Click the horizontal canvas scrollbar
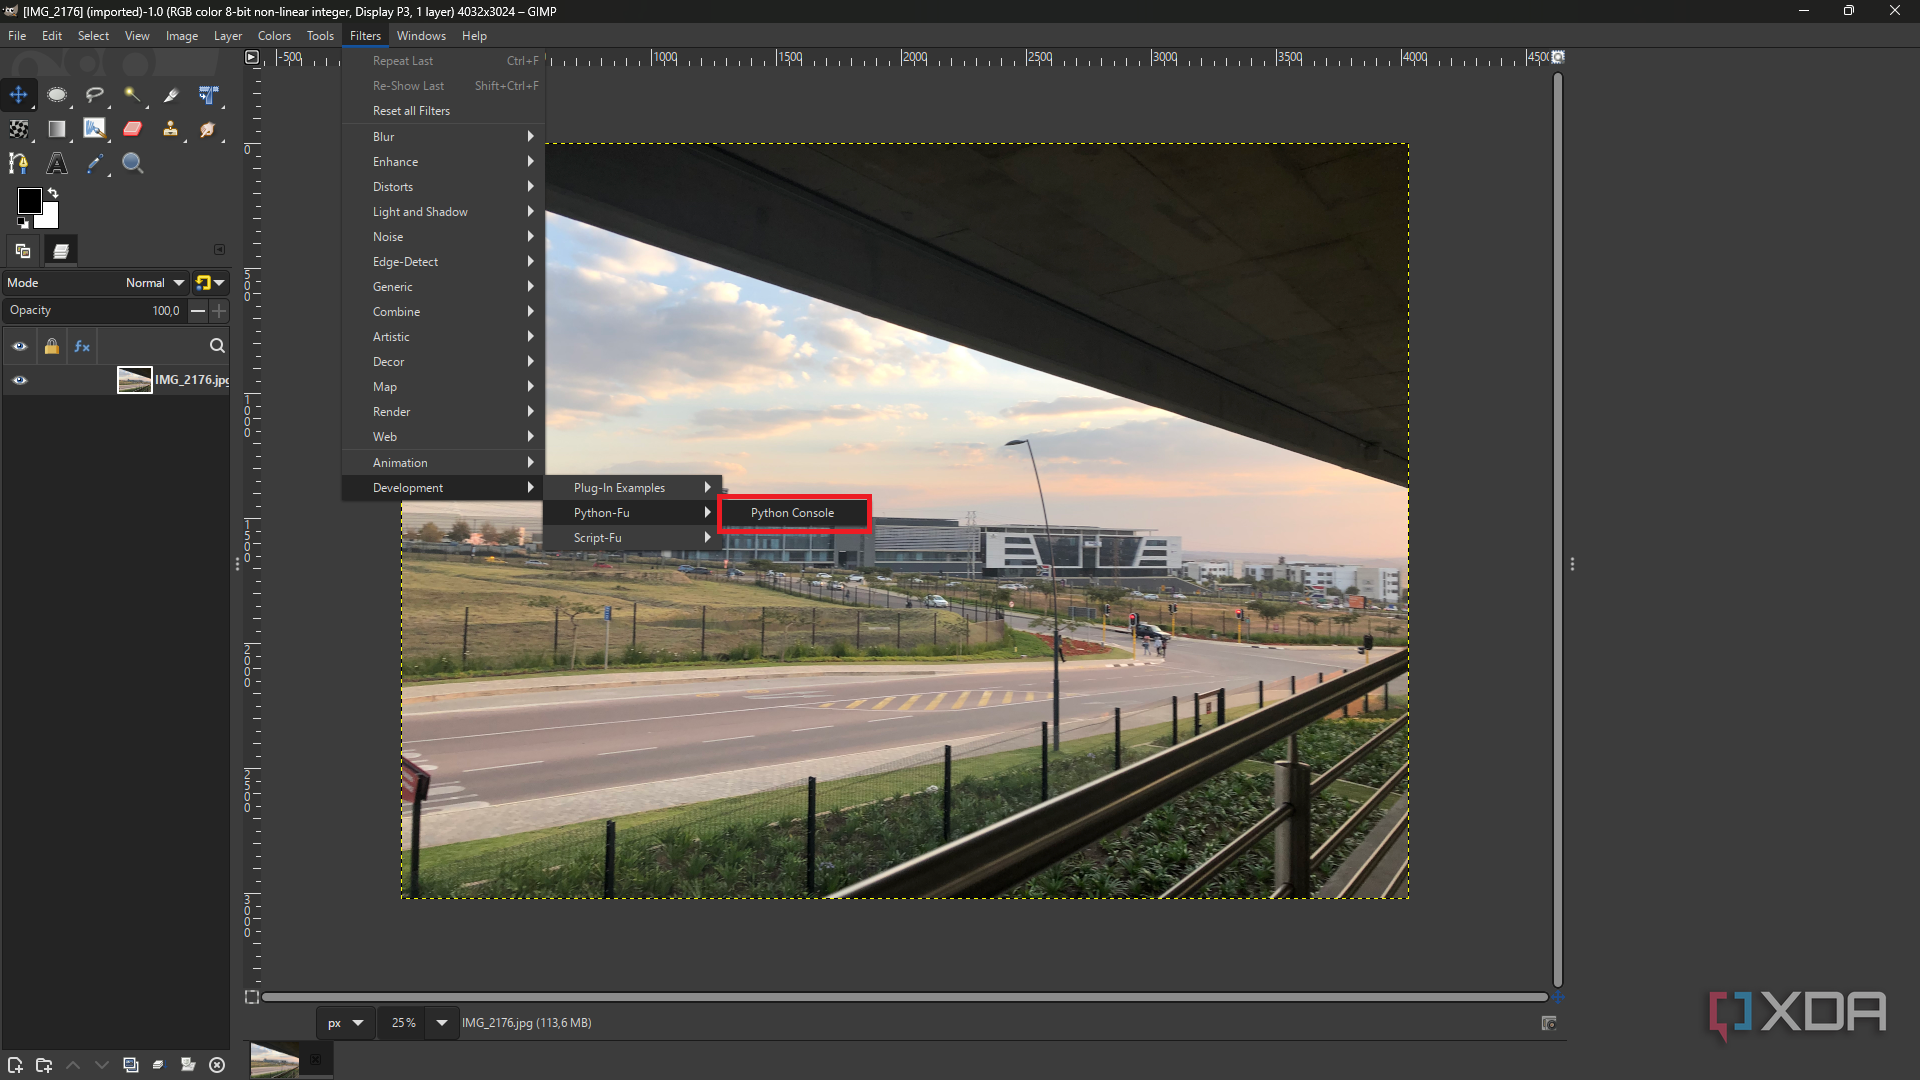The image size is (1920, 1080). tap(904, 997)
